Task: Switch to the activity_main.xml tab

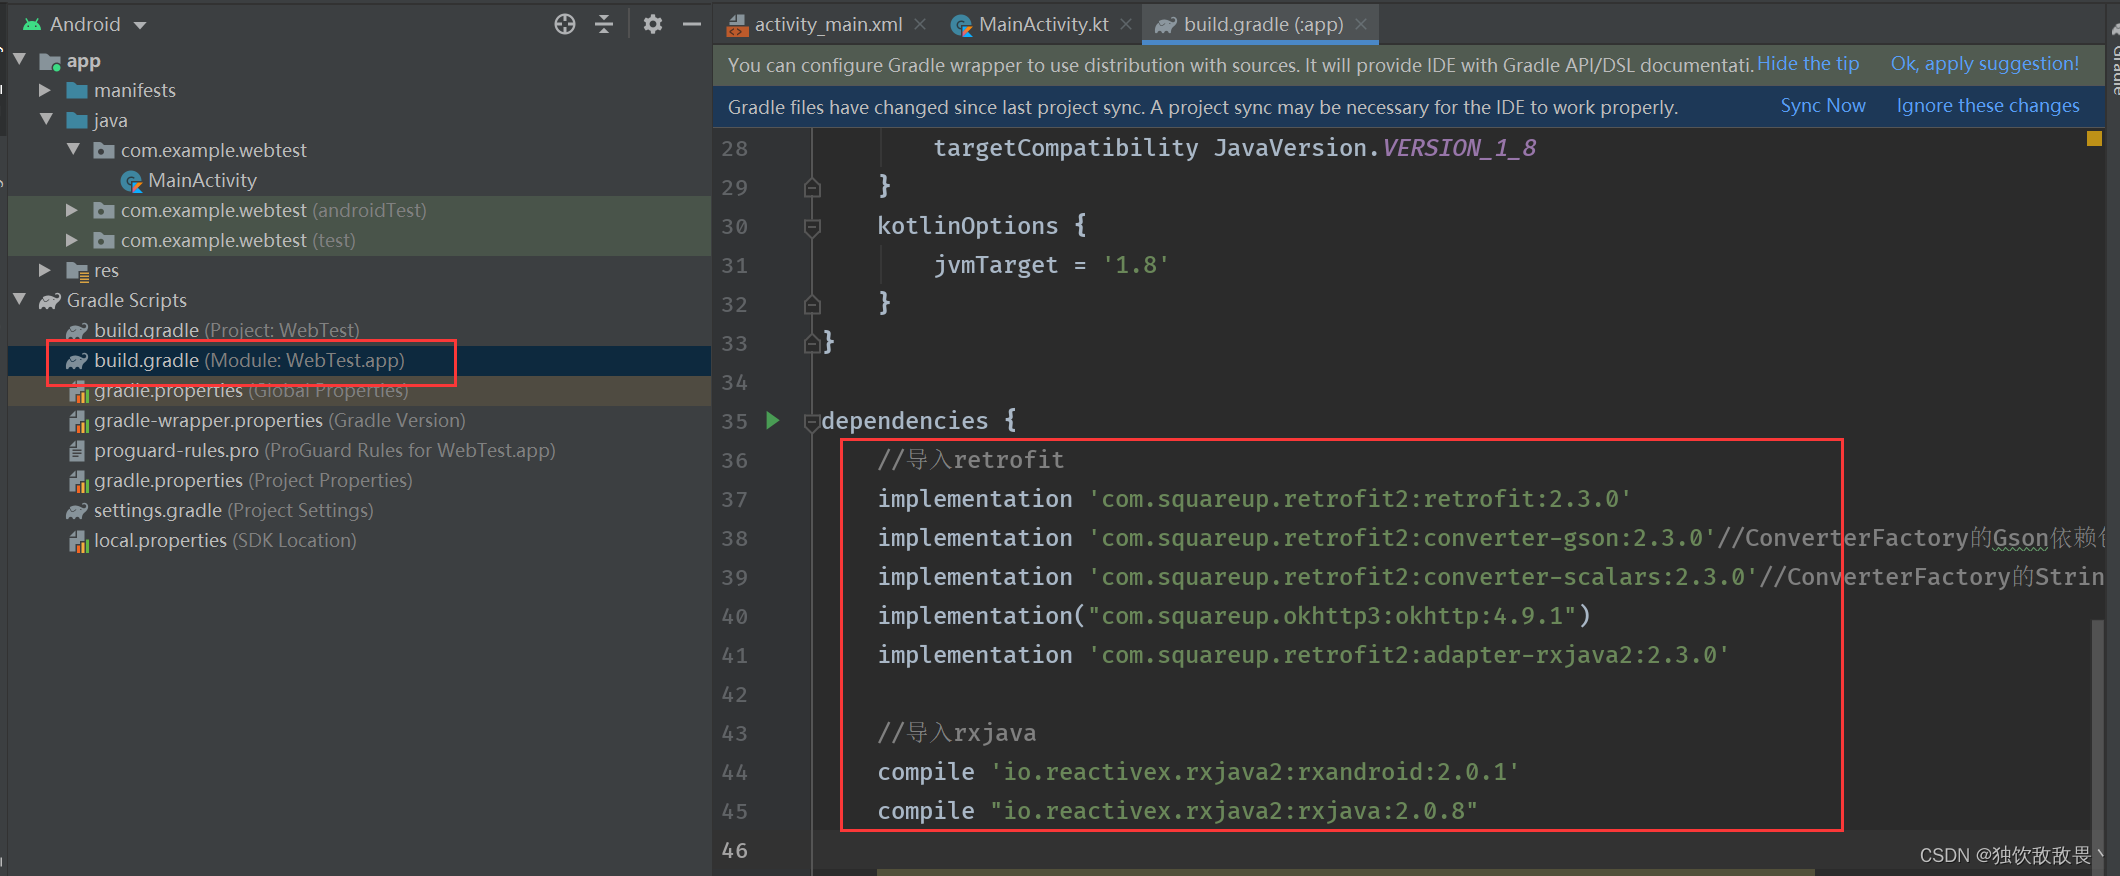Action: point(827,24)
